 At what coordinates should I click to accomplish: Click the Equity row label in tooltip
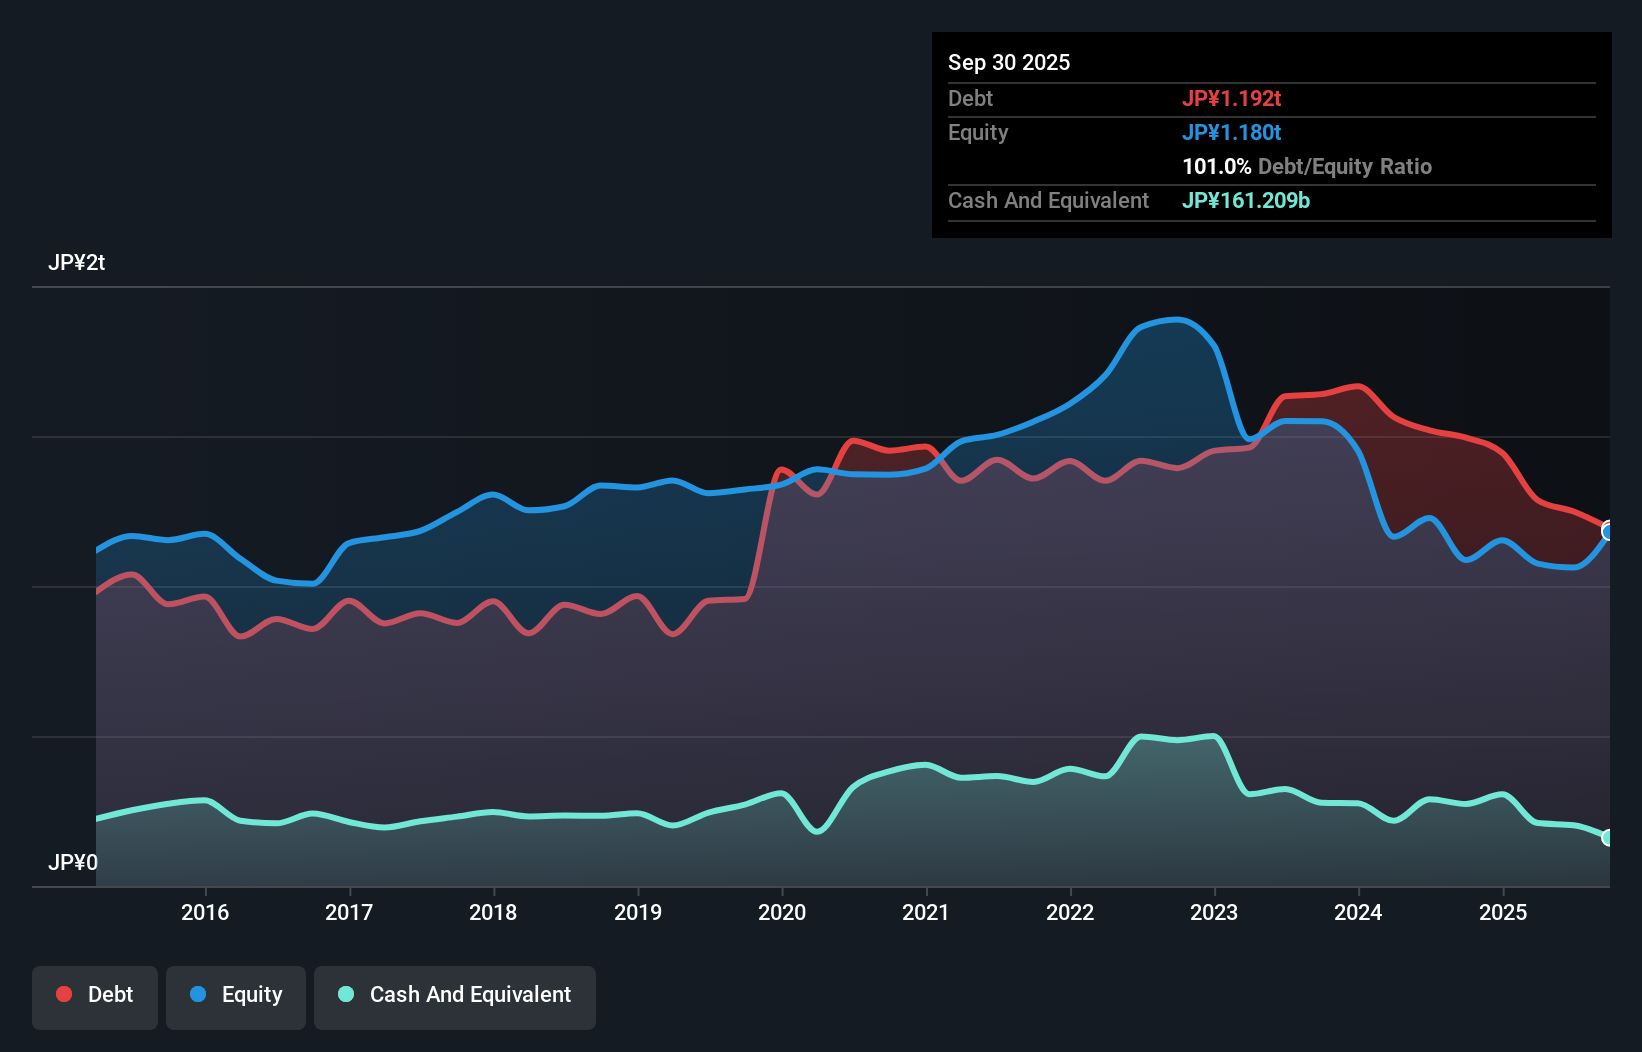tap(978, 132)
